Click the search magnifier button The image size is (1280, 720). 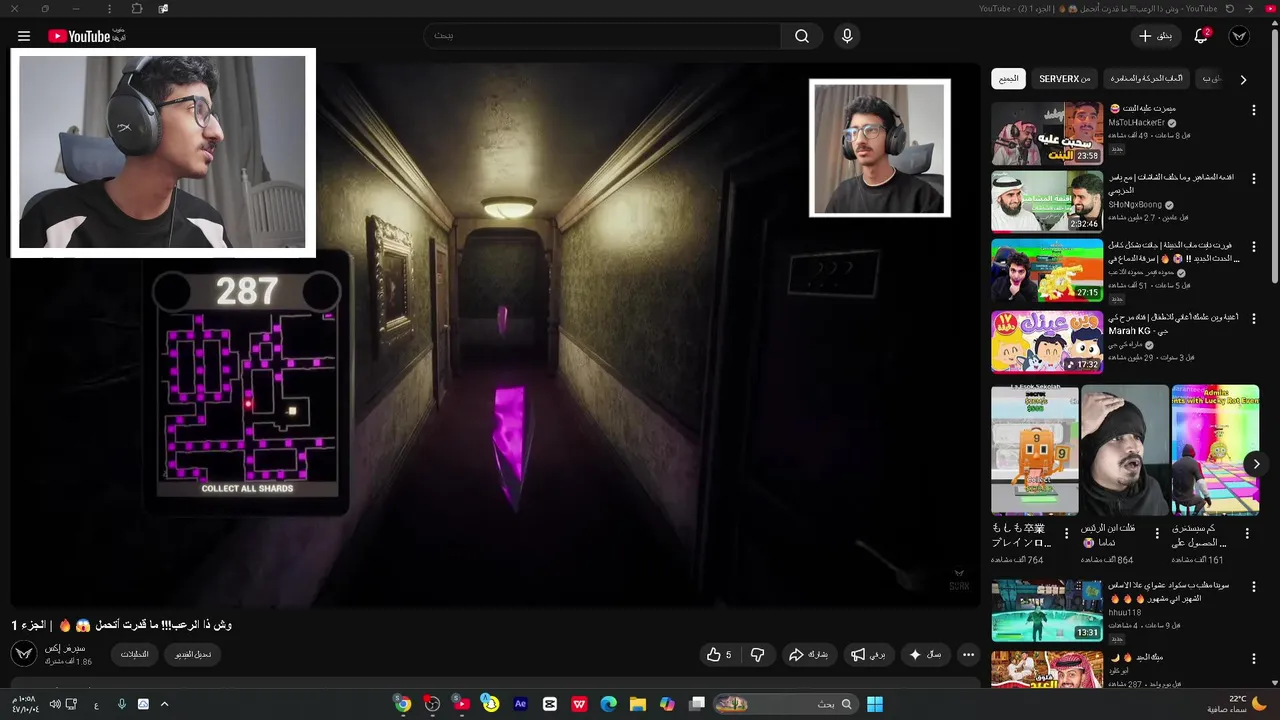pyautogui.click(x=802, y=36)
